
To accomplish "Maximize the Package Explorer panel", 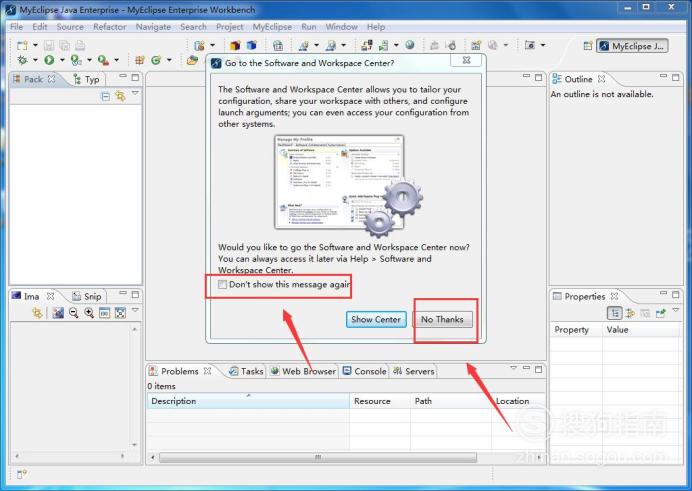I will (x=135, y=78).
